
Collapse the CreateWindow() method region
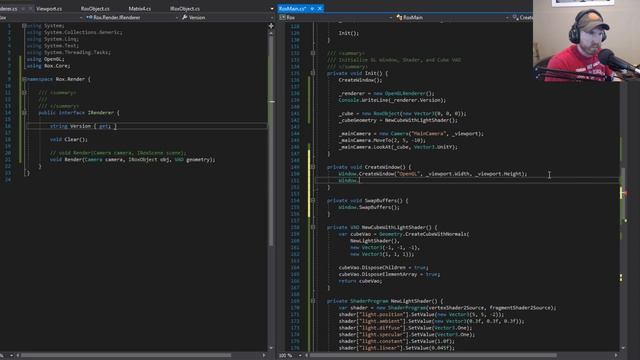313,167
